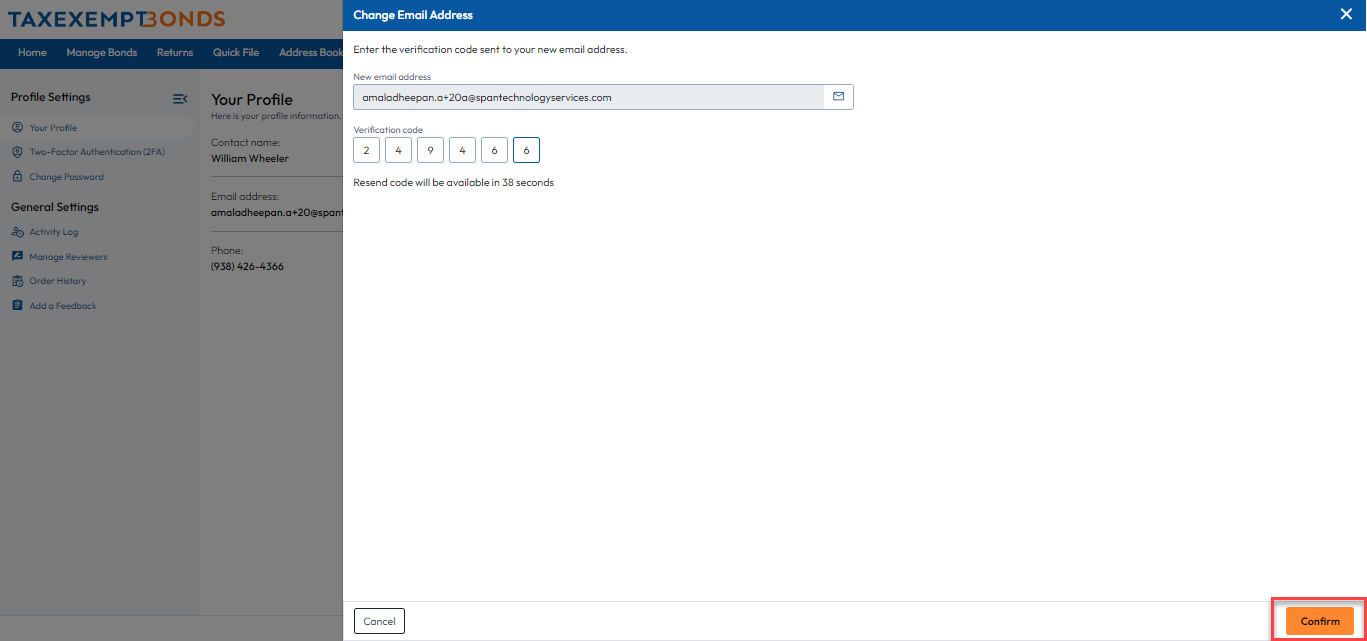Viewport: 1367px width, 641px height.
Task: Select fifth verification code box
Action: click(x=494, y=150)
